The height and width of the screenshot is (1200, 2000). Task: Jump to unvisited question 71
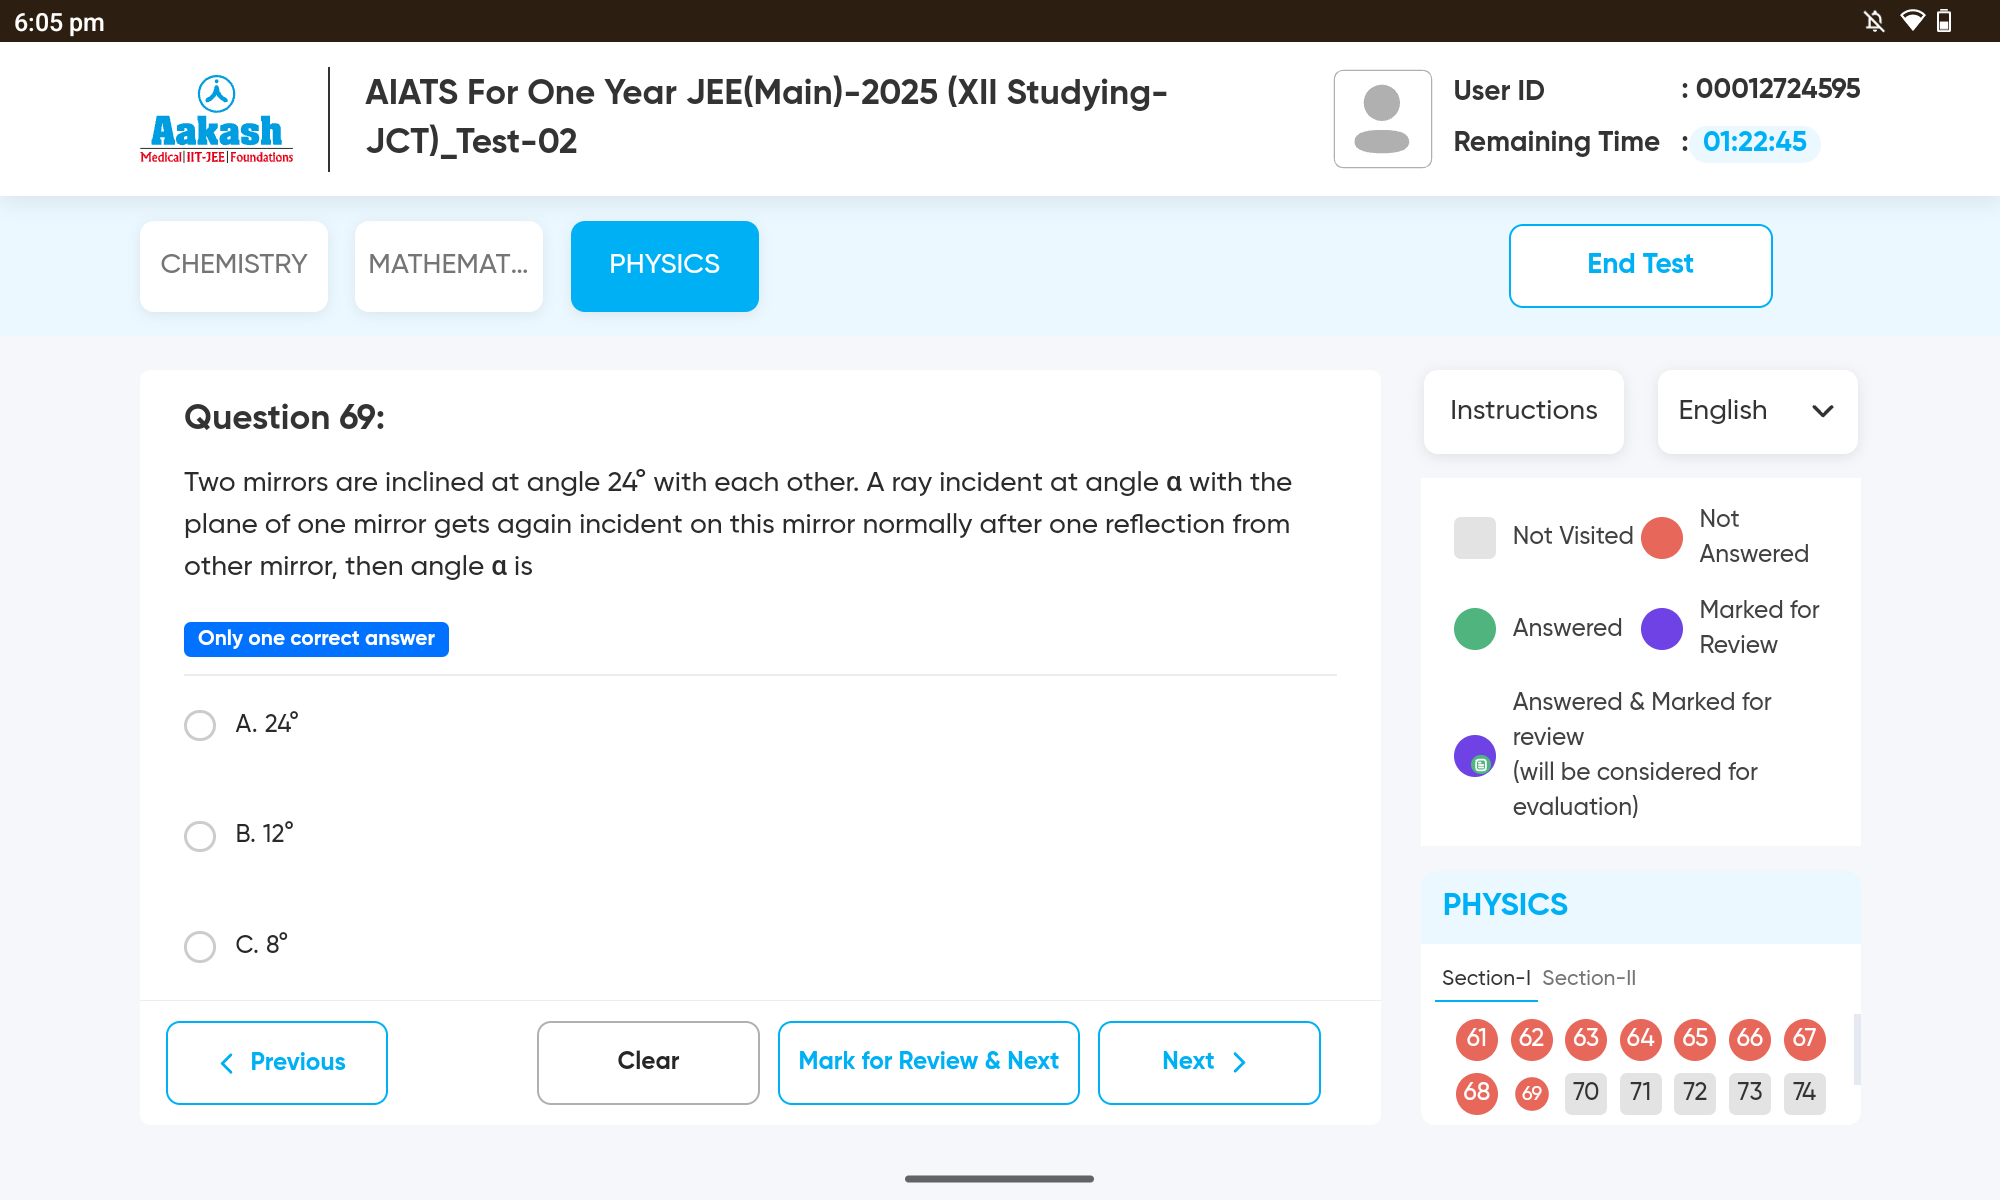1640,1092
